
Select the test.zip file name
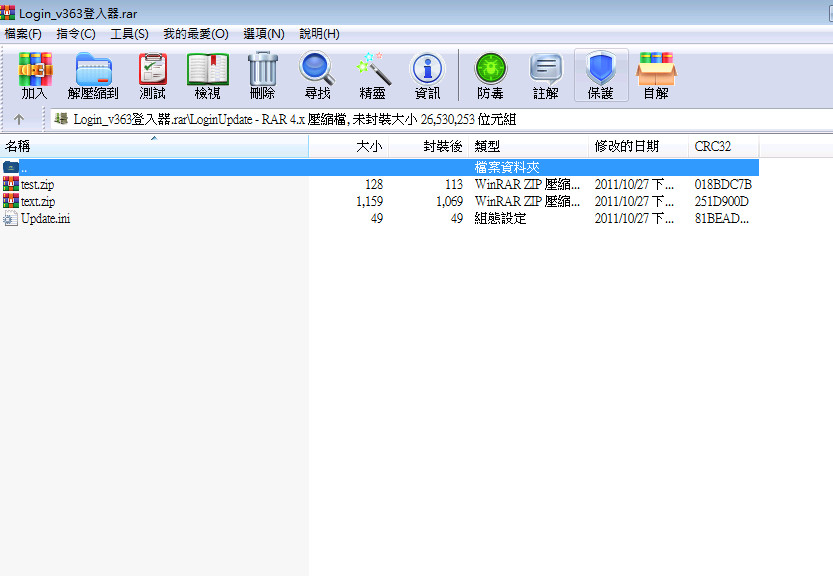(x=37, y=184)
